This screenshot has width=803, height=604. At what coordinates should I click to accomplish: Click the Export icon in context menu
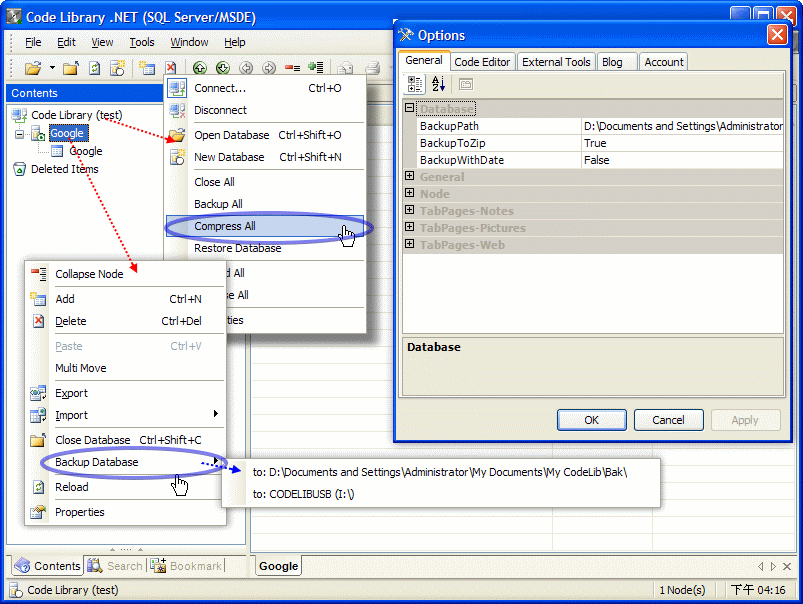38,393
